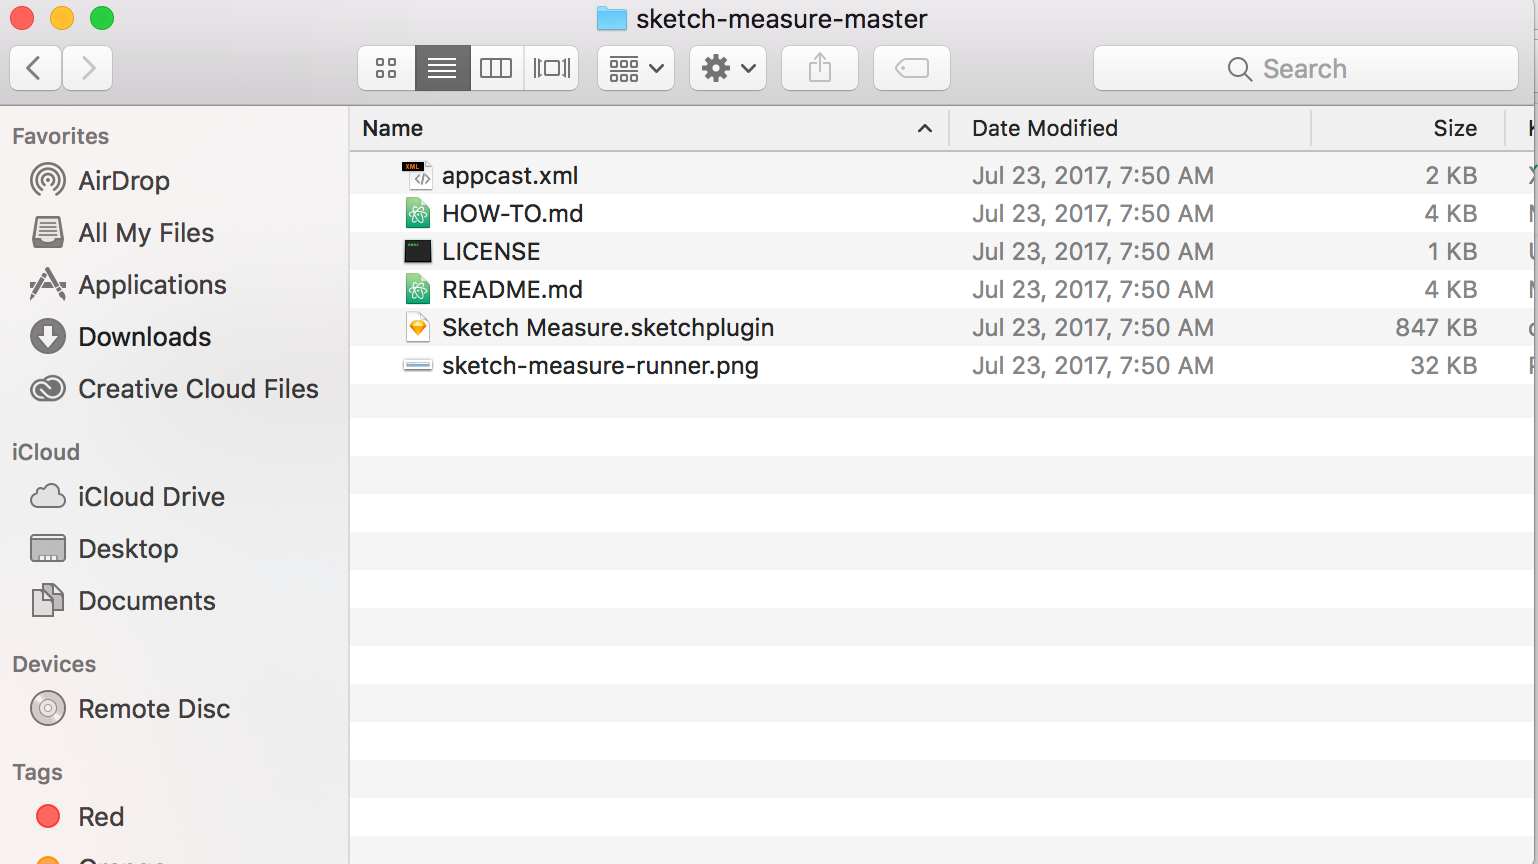The image size is (1538, 864).
Task: Open the gear Action menu
Action: tap(728, 68)
